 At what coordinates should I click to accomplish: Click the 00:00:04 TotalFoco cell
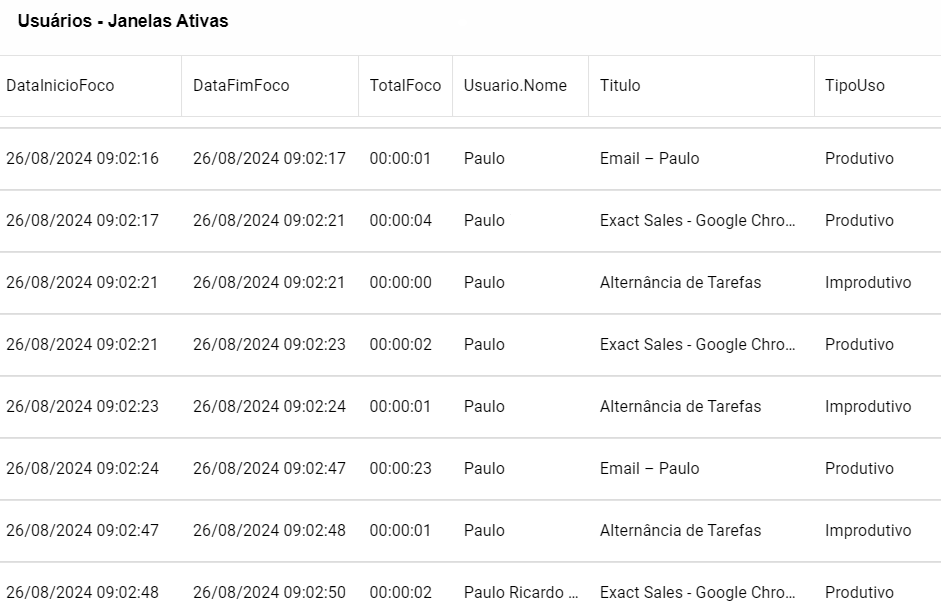[x=400, y=221]
